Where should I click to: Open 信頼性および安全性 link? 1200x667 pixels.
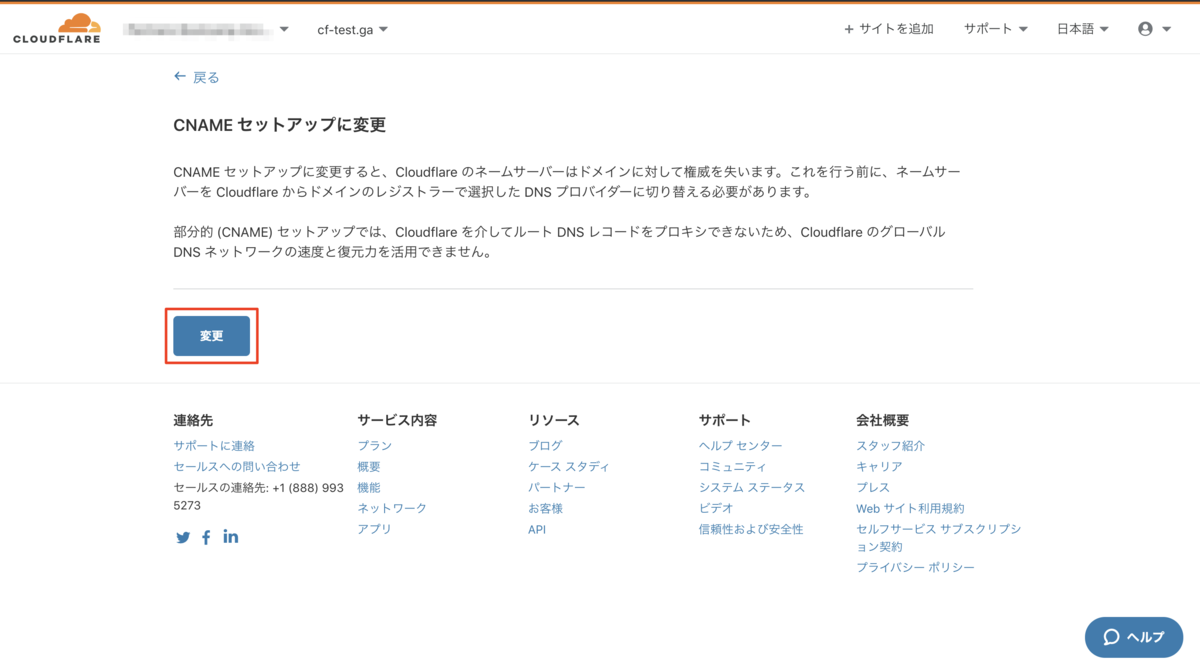751,530
